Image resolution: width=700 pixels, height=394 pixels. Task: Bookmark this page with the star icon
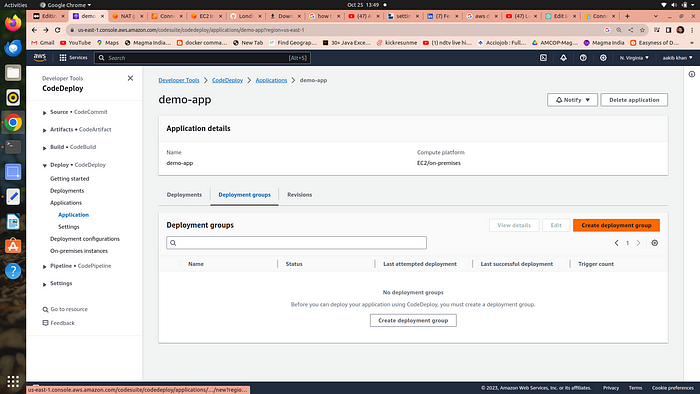pos(642,30)
